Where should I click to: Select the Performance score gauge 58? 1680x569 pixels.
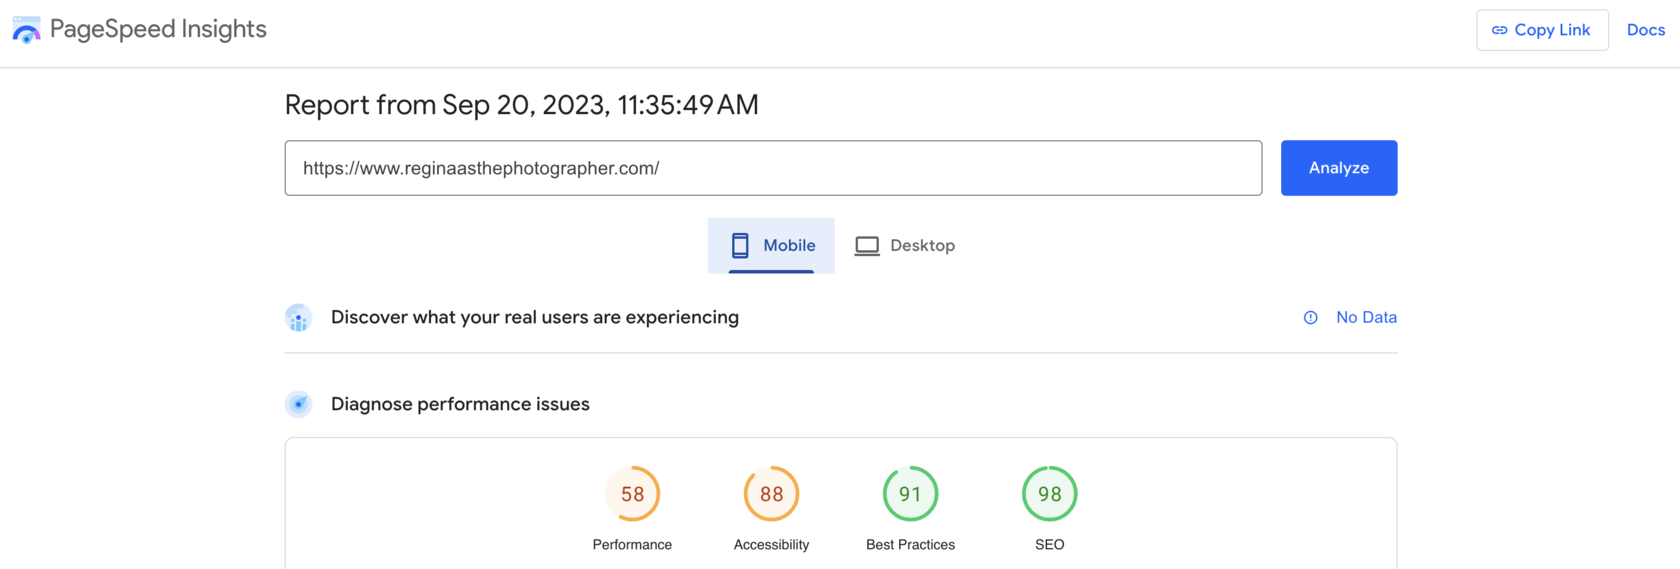click(x=632, y=494)
